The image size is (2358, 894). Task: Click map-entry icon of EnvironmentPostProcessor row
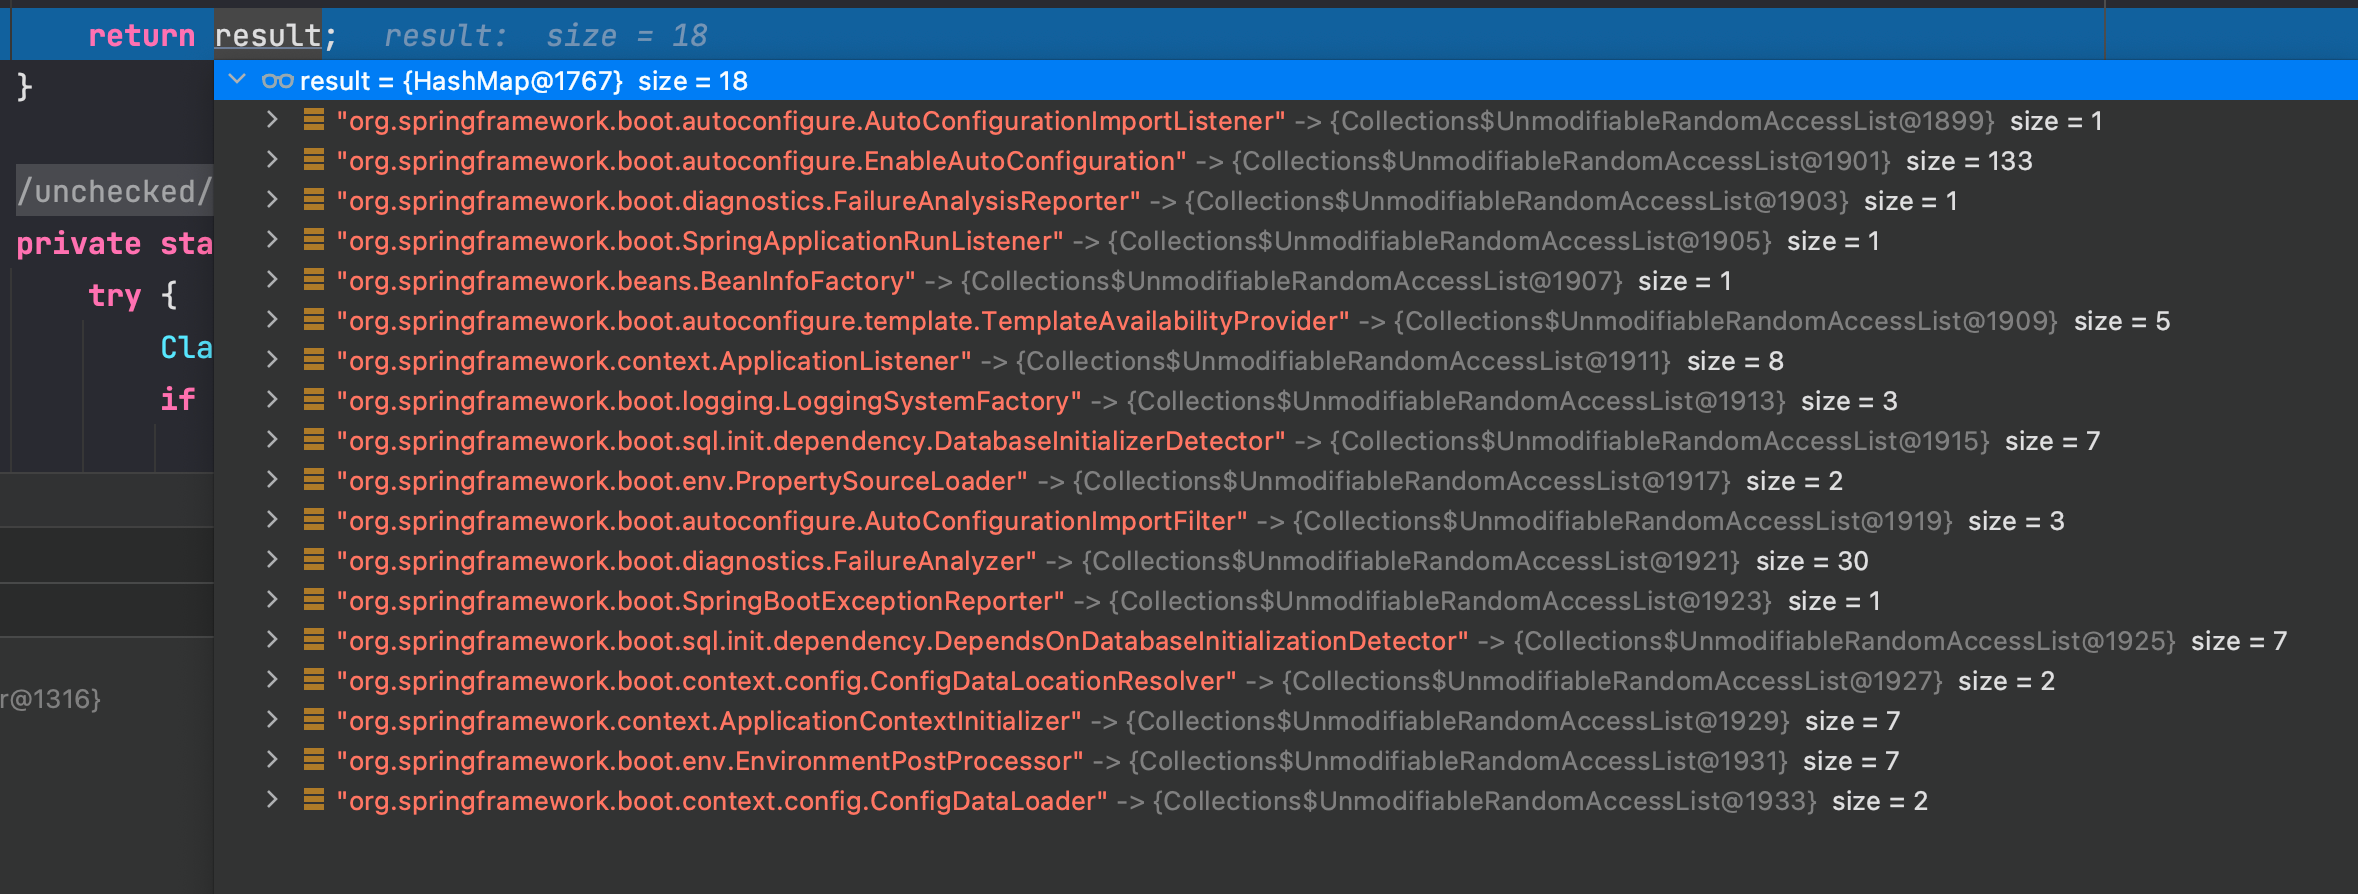(314, 760)
